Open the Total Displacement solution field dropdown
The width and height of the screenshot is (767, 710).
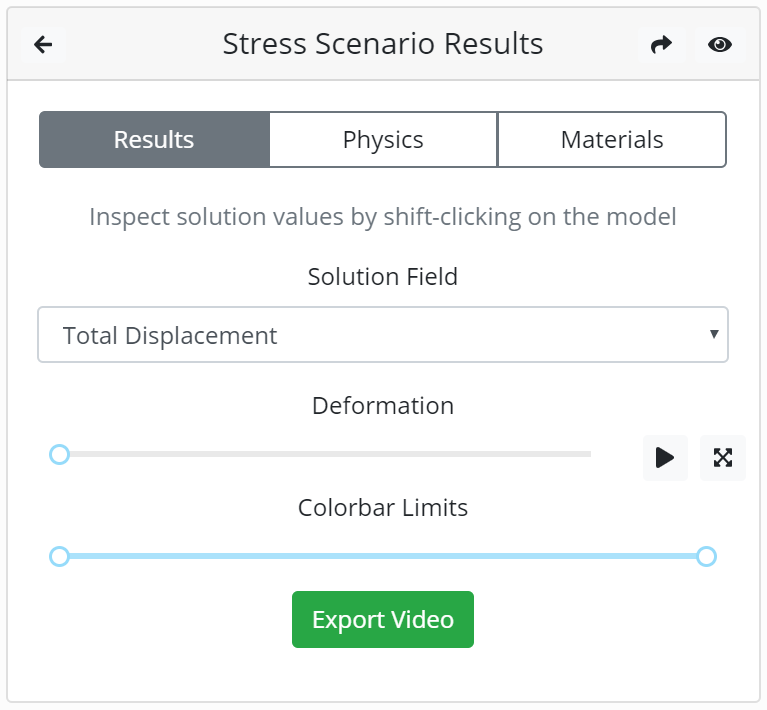(383, 335)
